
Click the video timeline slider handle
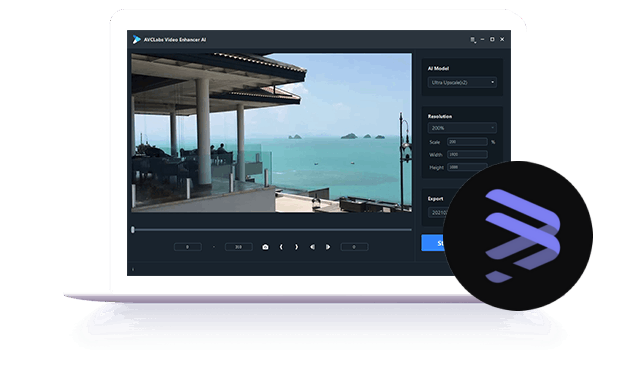pyautogui.click(x=133, y=230)
